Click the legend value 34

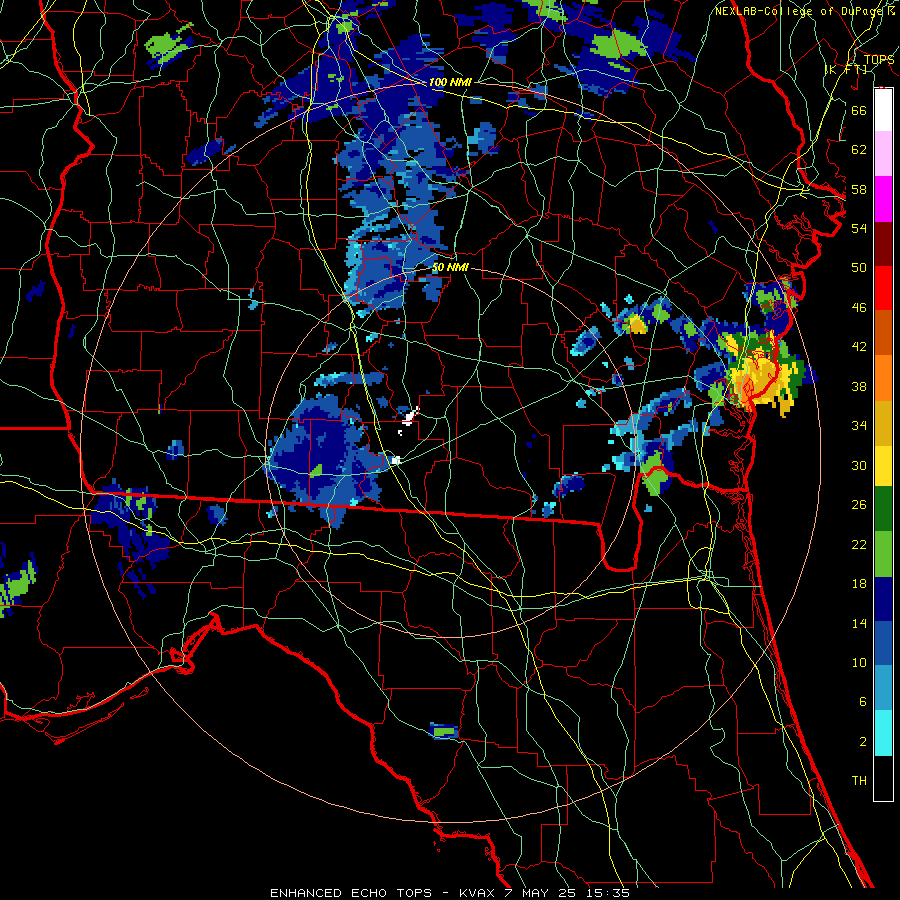[x=859, y=426]
